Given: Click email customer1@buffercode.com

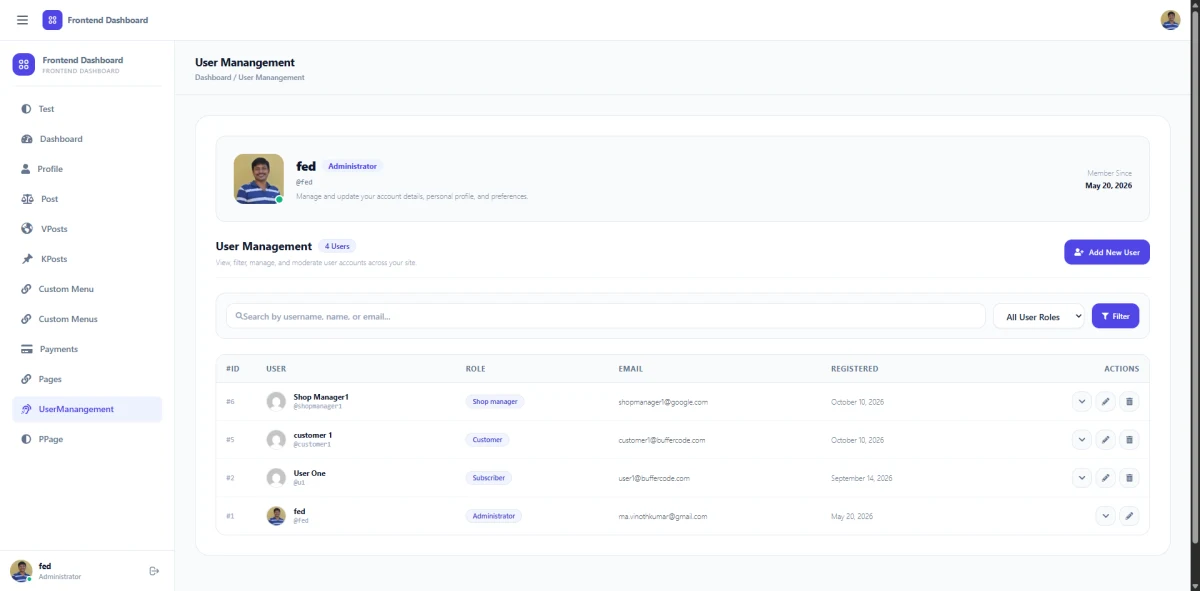Looking at the screenshot, I should [x=662, y=440].
